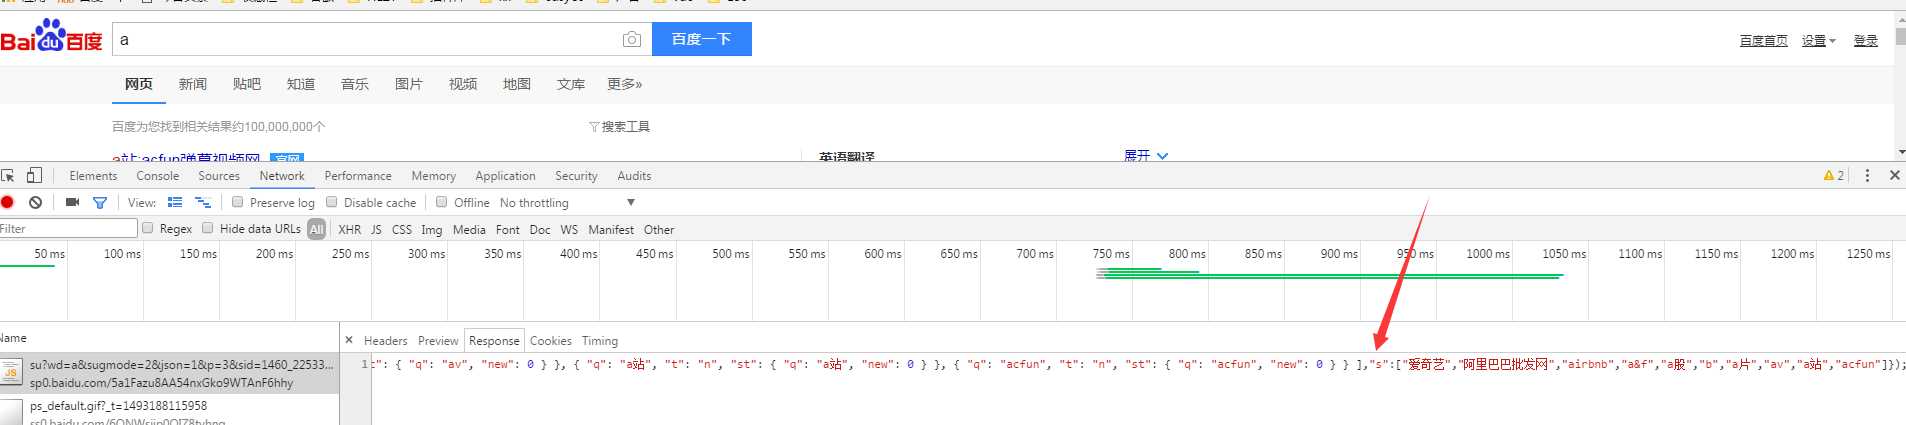The image size is (1906, 425).
Task: Open 设置 dropdown menu
Action: pos(1818,40)
